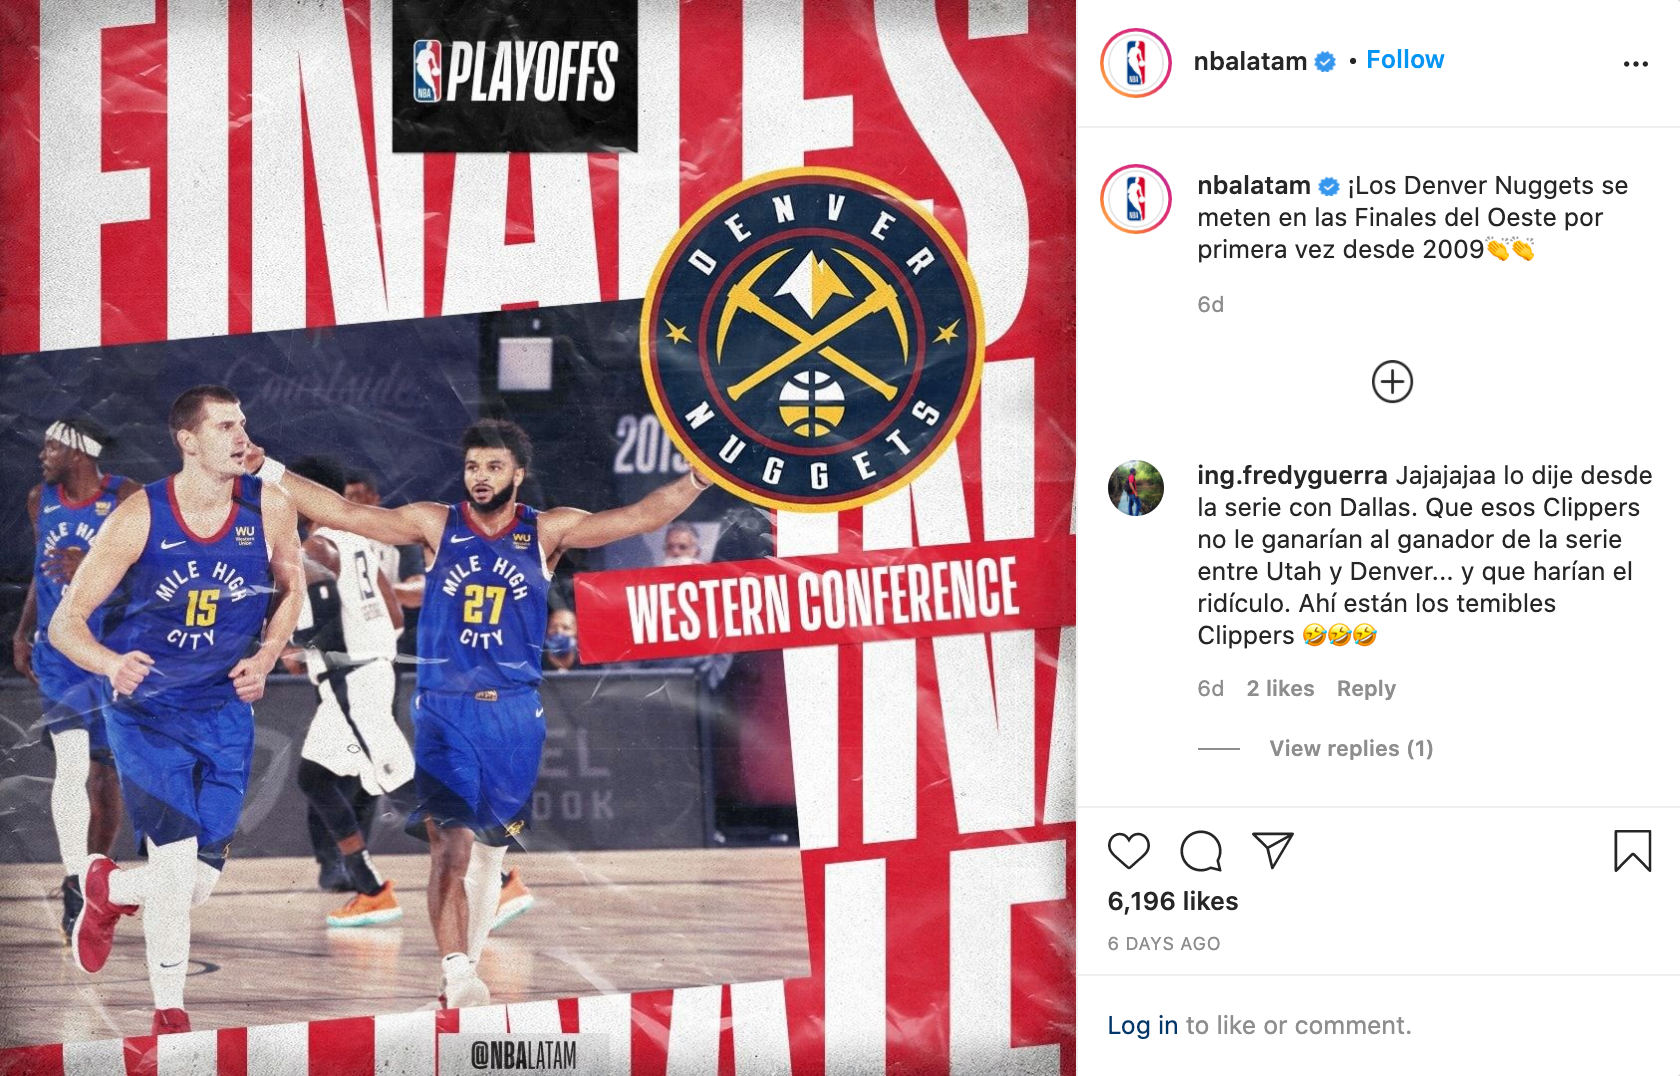This screenshot has height=1076, width=1680.
Task: Share the post via paper plane icon
Action: pyautogui.click(x=1273, y=850)
